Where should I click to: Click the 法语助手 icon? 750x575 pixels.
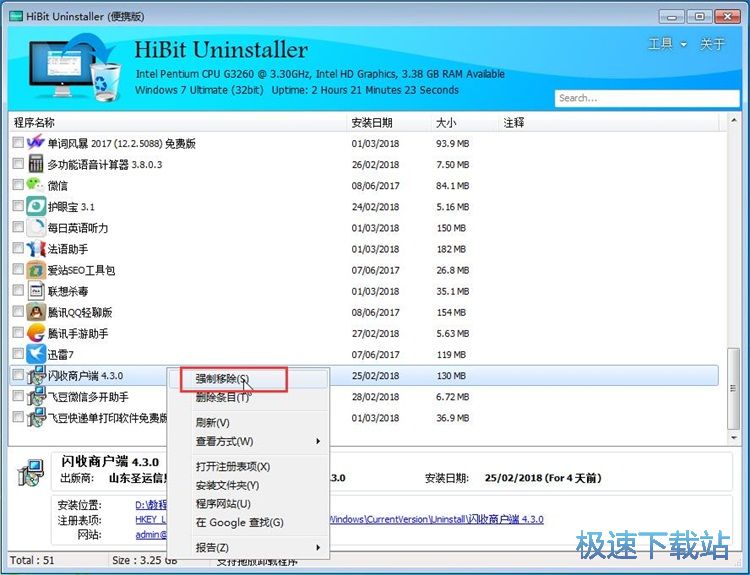pos(36,249)
